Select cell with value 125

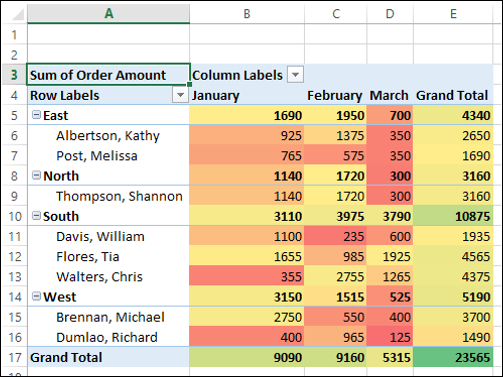click(390, 337)
